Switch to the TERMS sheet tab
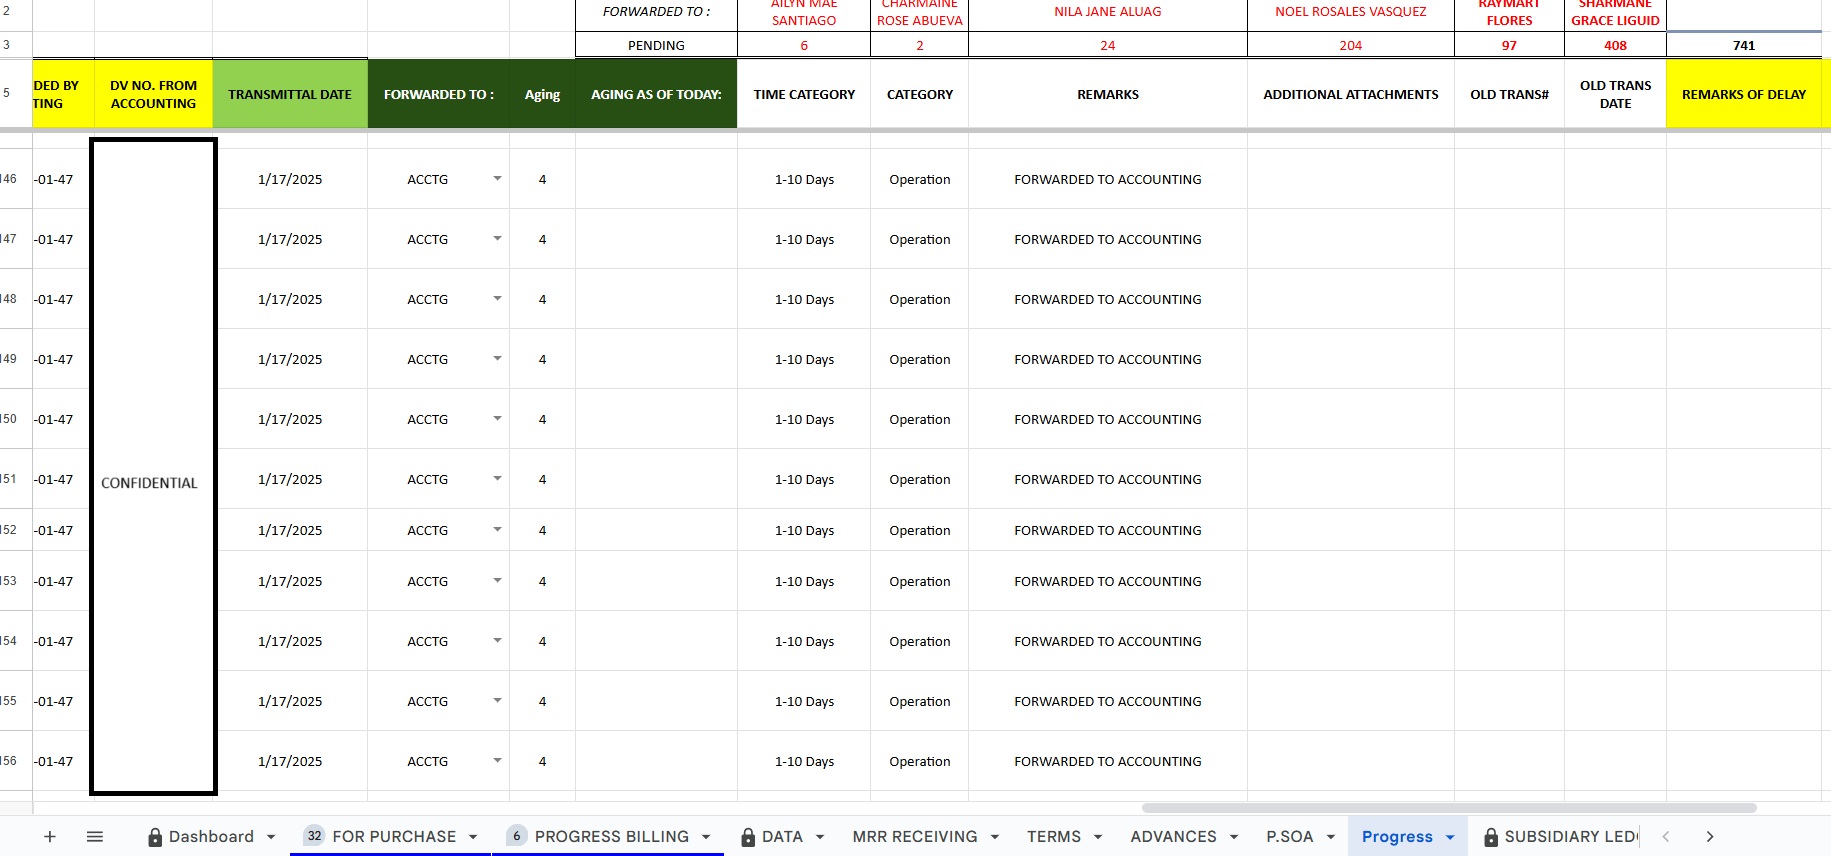 (x=1053, y=837)
